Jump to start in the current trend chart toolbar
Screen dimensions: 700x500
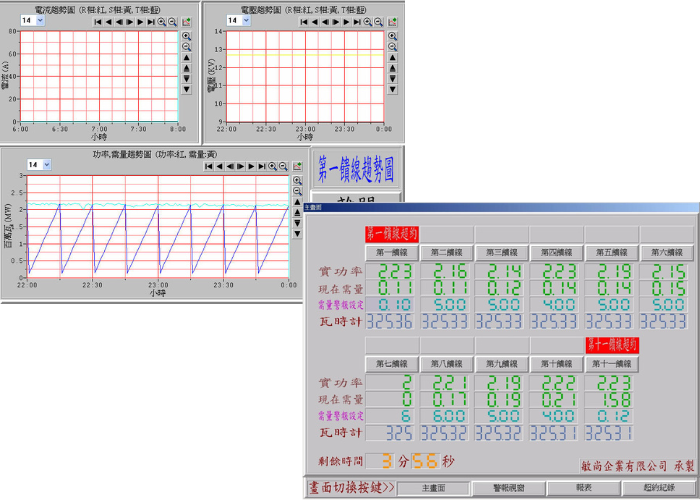98,22
